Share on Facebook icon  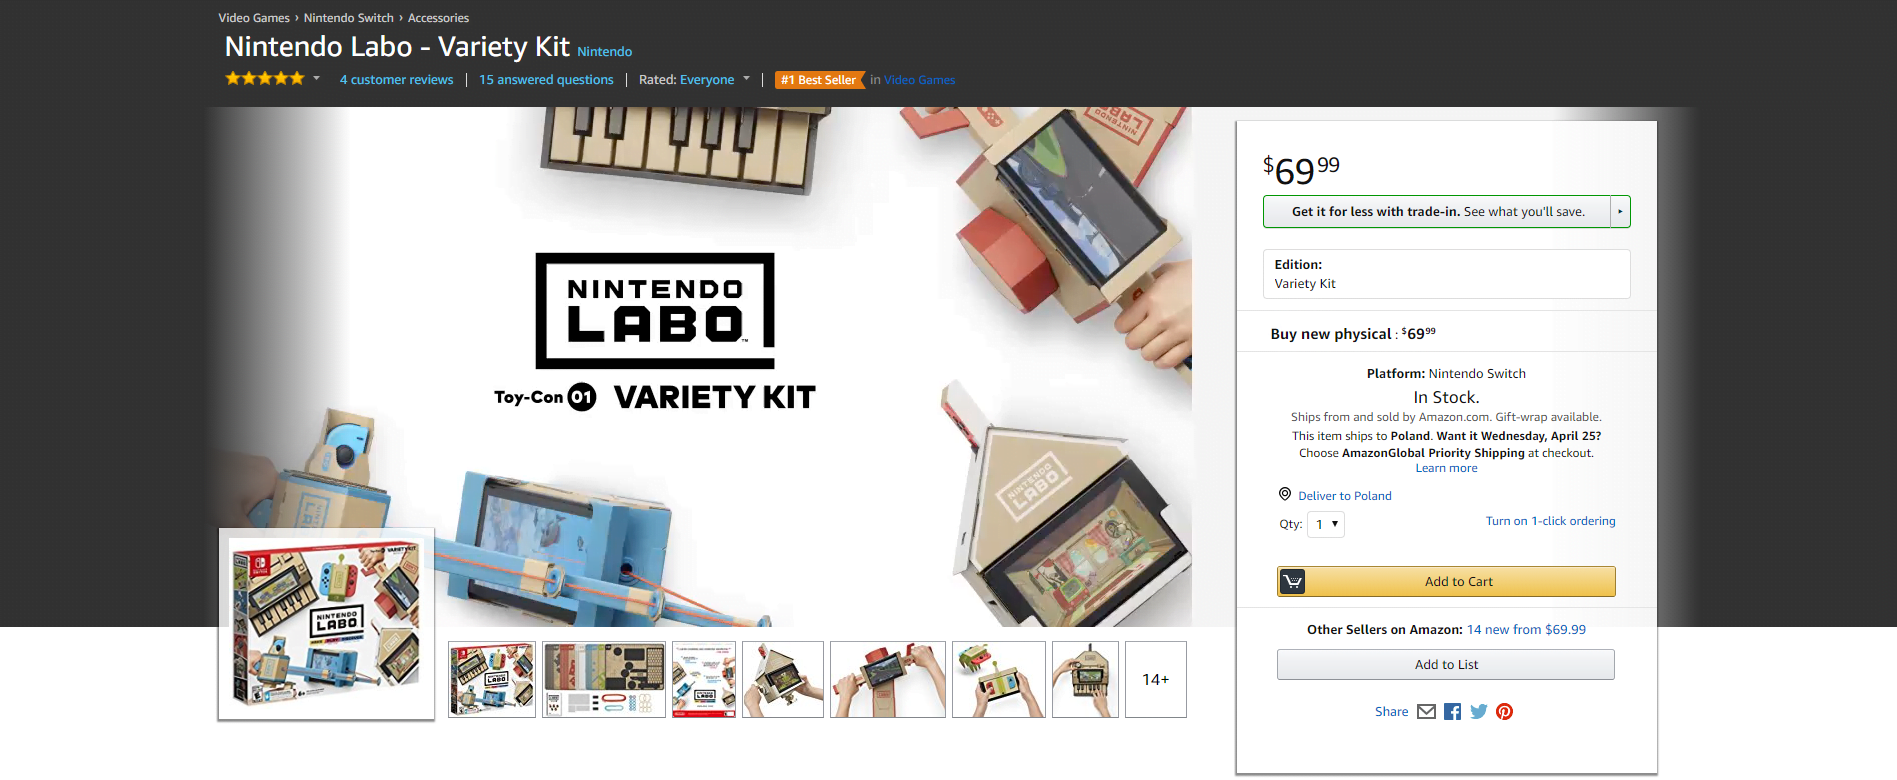[1453, 712]
